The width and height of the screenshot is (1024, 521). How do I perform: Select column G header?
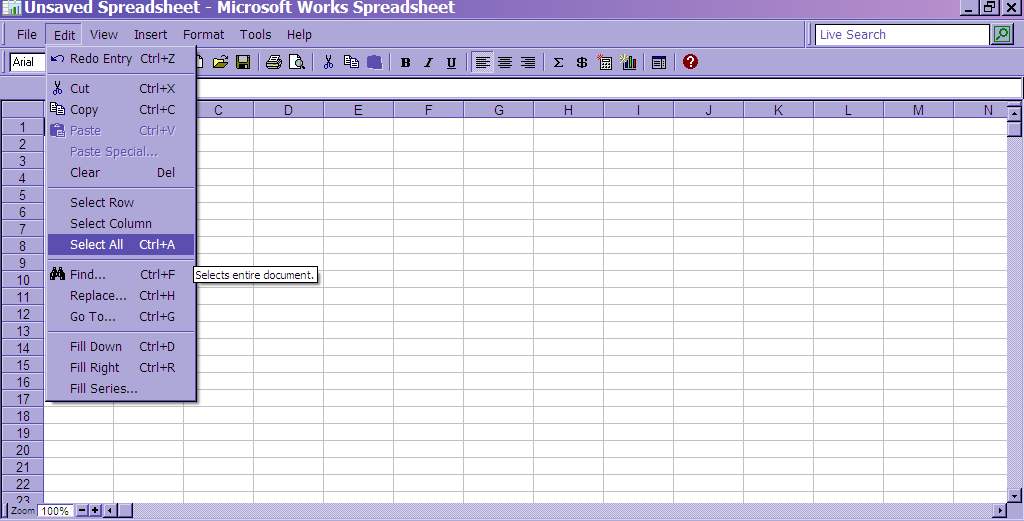(x=499, y=110)
